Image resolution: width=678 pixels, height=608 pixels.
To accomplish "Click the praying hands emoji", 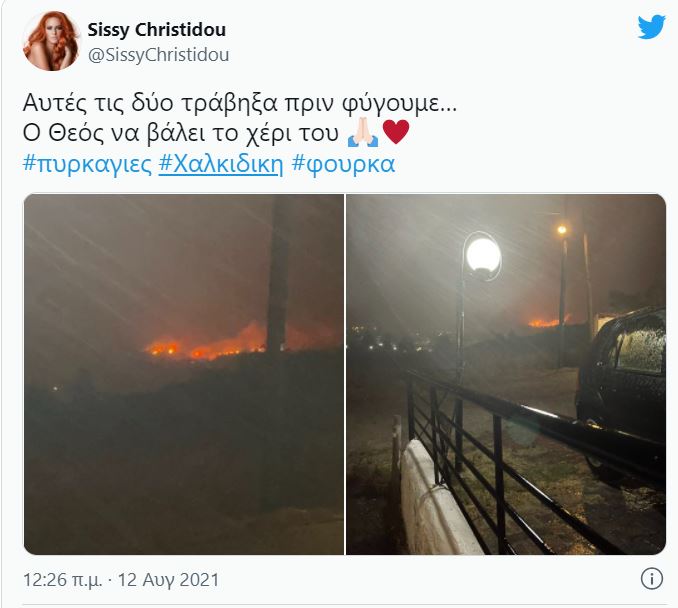I will 362,133.
